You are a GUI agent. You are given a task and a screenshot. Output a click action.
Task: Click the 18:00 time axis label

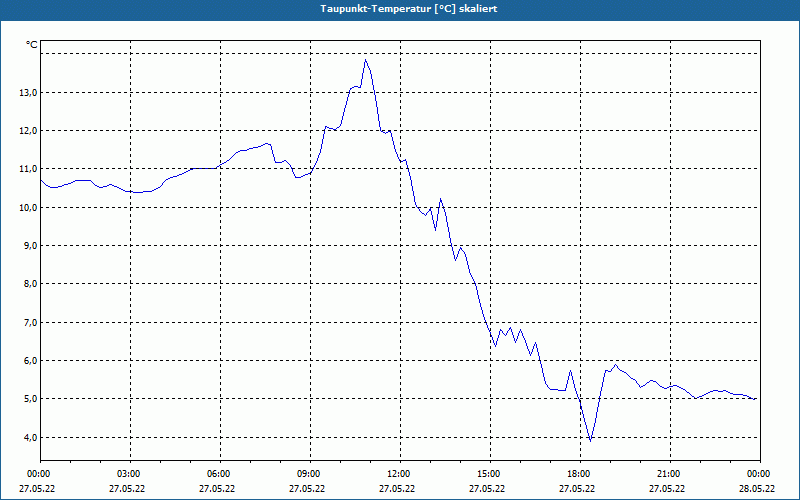(x=580, y=474)
